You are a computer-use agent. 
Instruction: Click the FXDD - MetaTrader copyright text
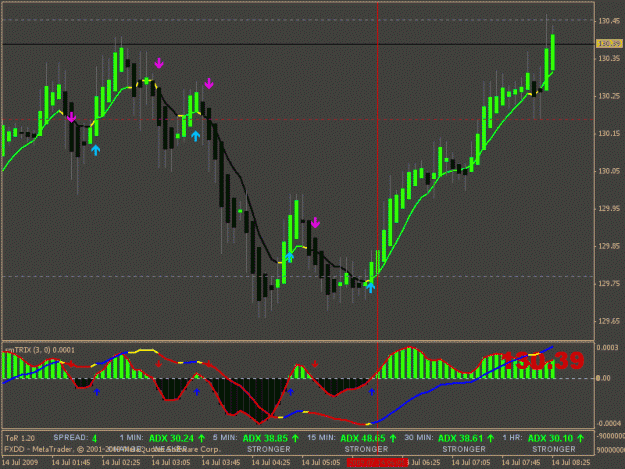112,449
